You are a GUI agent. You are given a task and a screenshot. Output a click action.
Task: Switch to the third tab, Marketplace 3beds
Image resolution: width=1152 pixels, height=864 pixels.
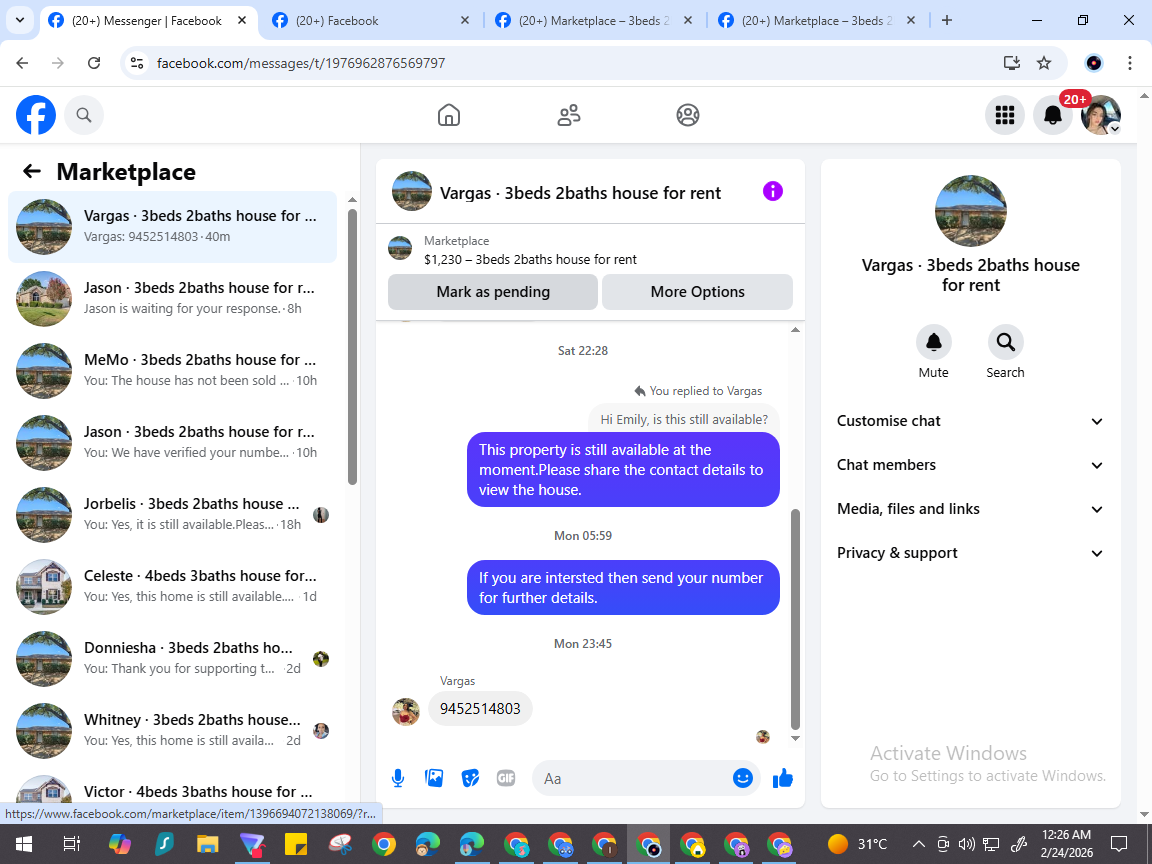click(594, 21)
